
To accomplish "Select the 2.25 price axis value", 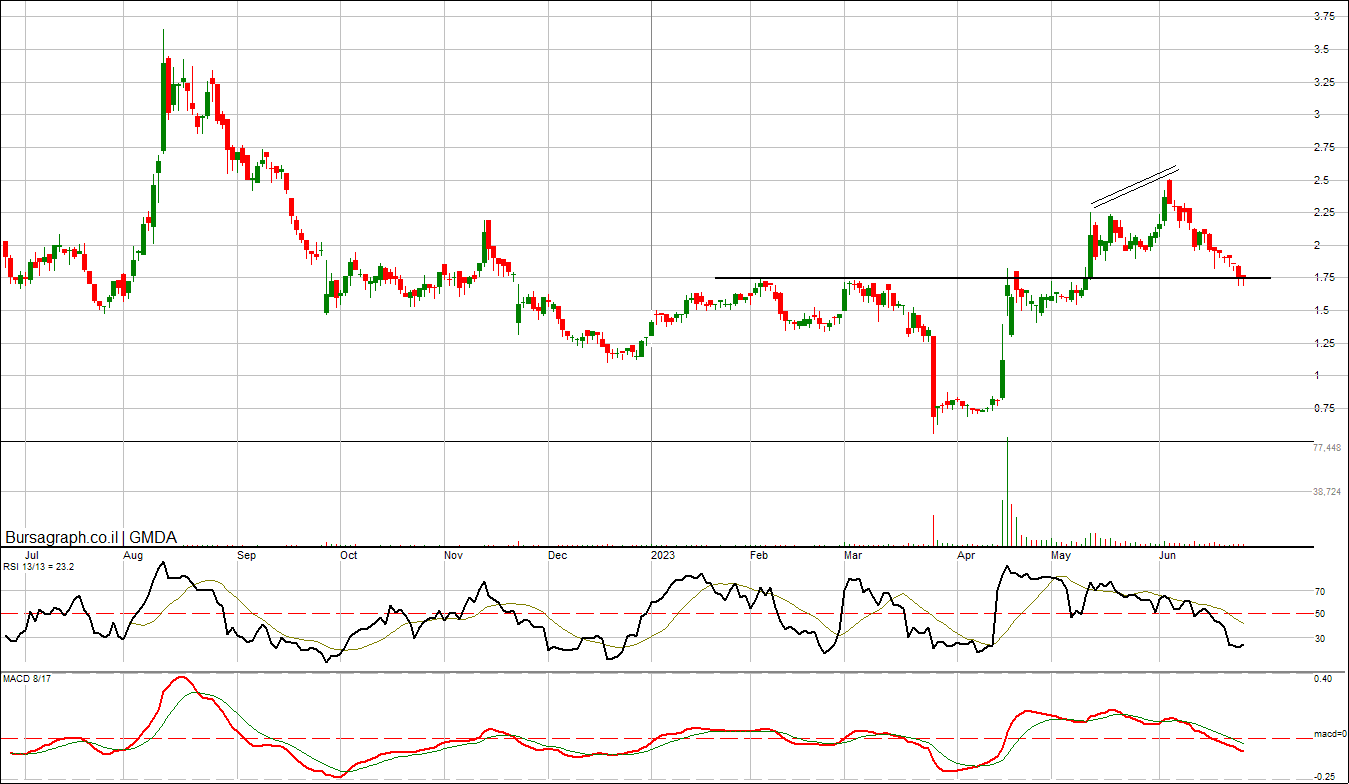I will (1326, 212).
